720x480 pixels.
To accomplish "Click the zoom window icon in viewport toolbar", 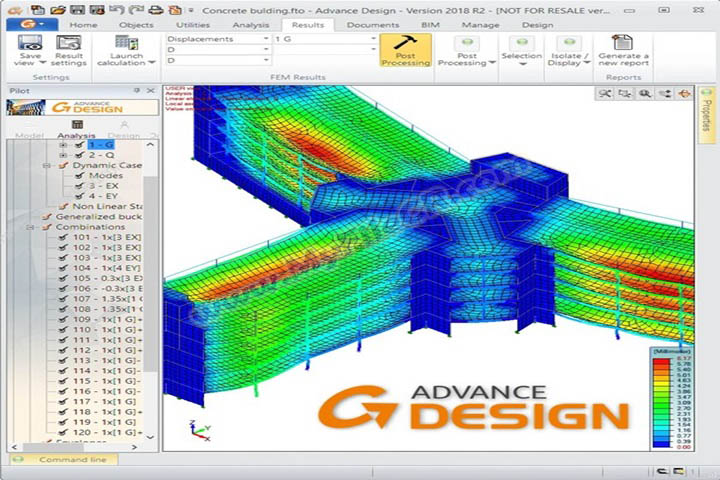I will point(624,94).
